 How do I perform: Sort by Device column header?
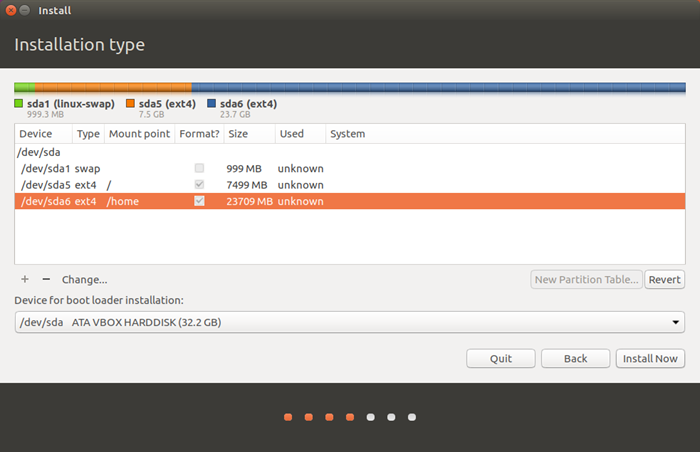[43, 134]
